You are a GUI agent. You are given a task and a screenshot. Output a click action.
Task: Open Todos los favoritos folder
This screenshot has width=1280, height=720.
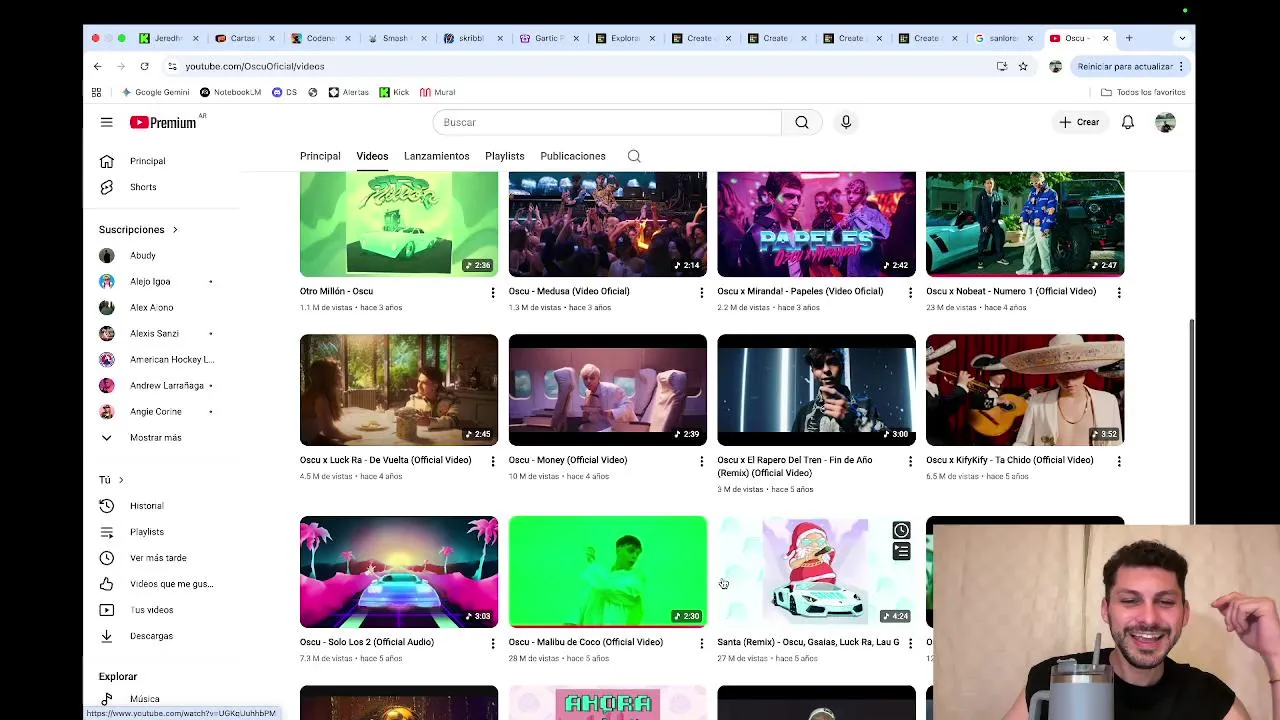[1143, 92]
